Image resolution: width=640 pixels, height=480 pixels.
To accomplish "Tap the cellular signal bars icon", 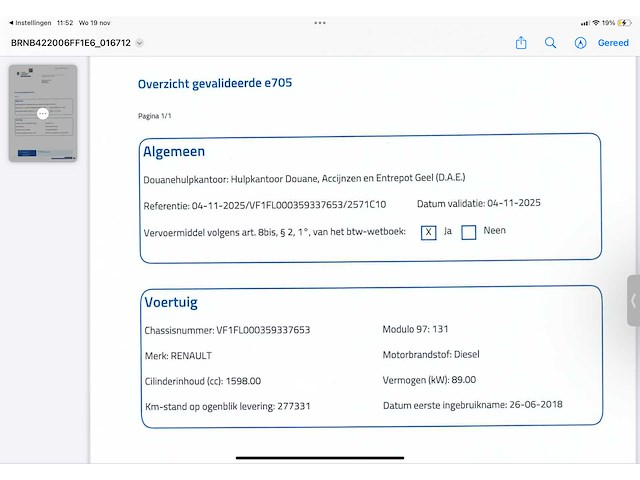I will pyautogui.click(x=585, y=22).
